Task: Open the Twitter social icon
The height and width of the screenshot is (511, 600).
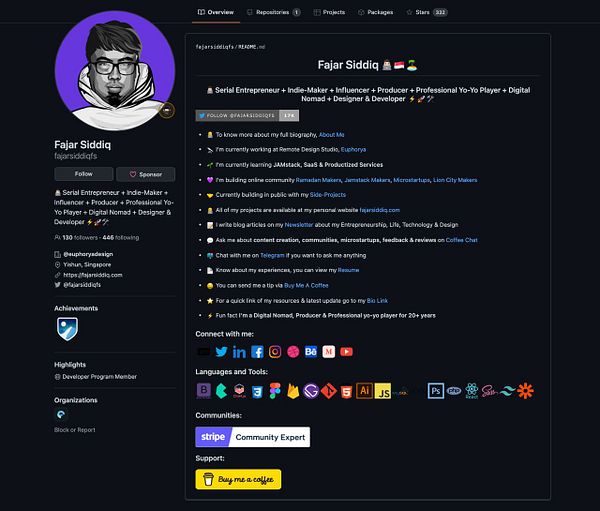Action: coord(221,351)
